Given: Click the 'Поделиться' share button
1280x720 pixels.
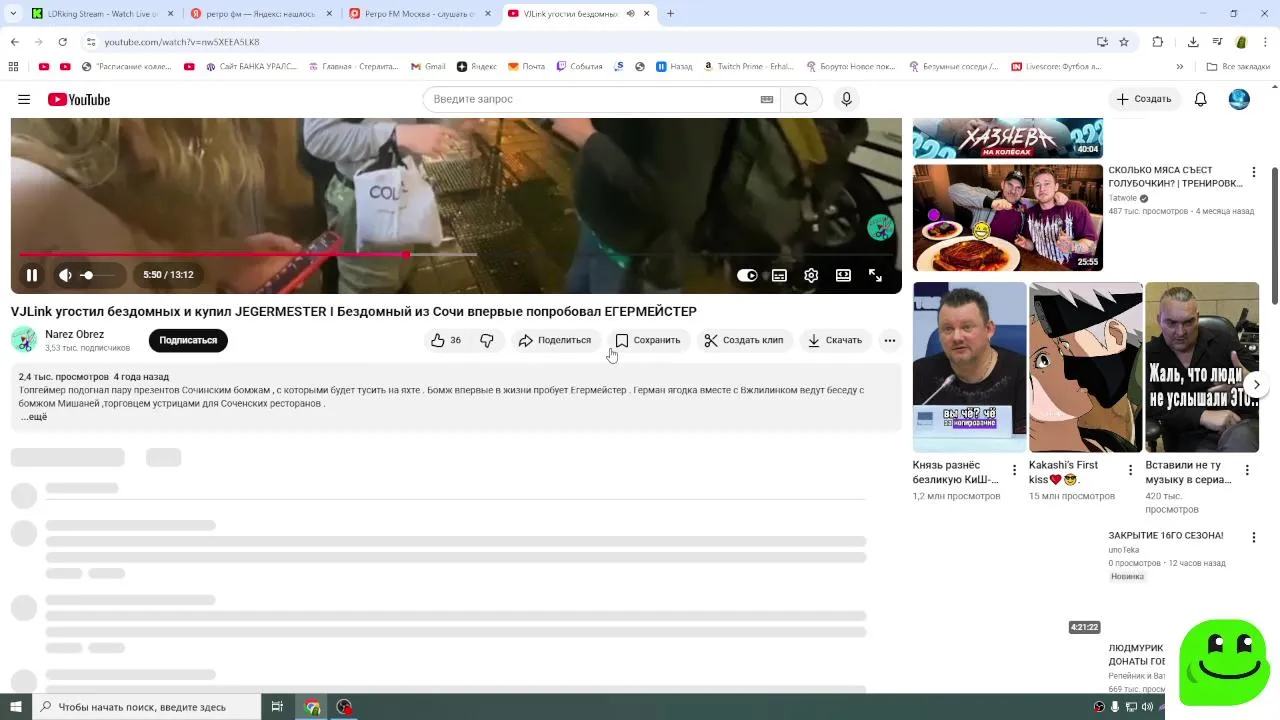Looking at the screenshot, I should tap(555, 340).
